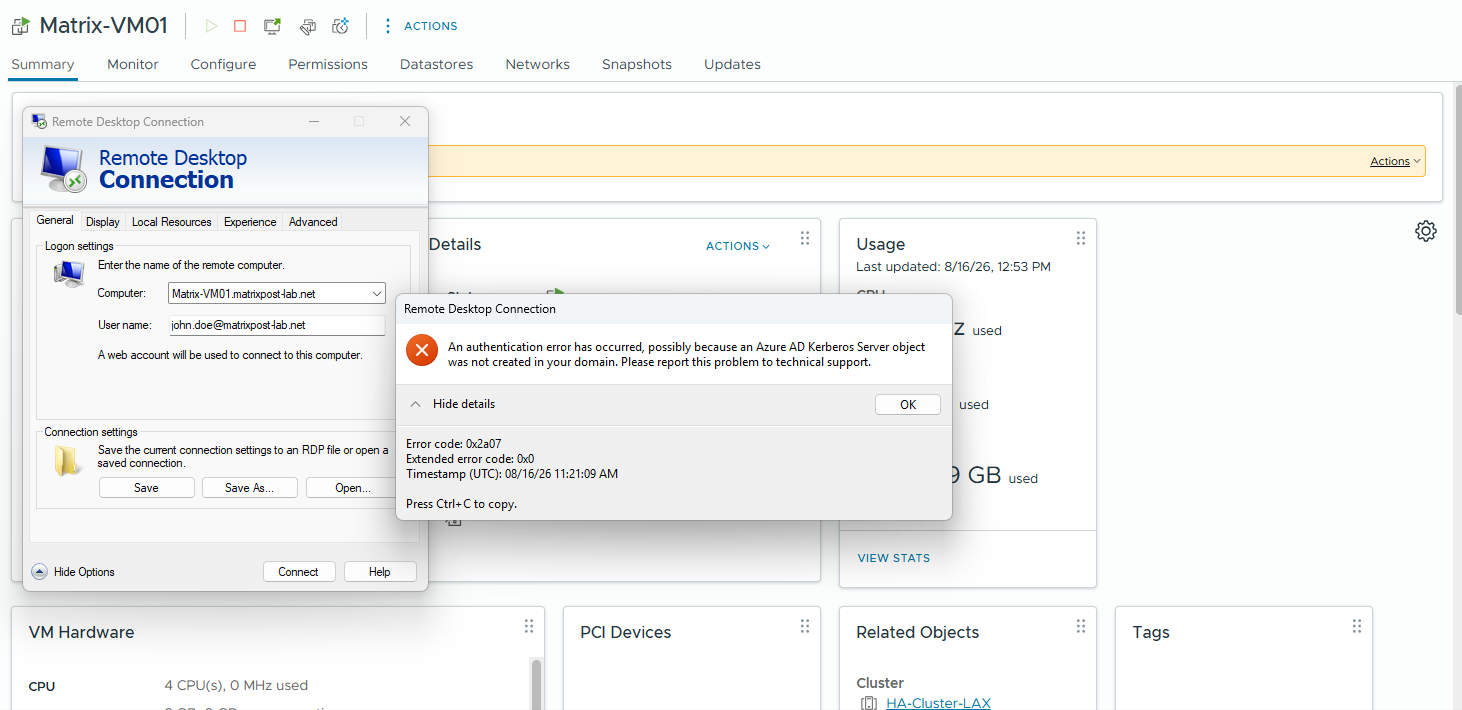Open the HA-Cluster-LAX link
The image size is (1462, 710).
click(x=938, y=703)
